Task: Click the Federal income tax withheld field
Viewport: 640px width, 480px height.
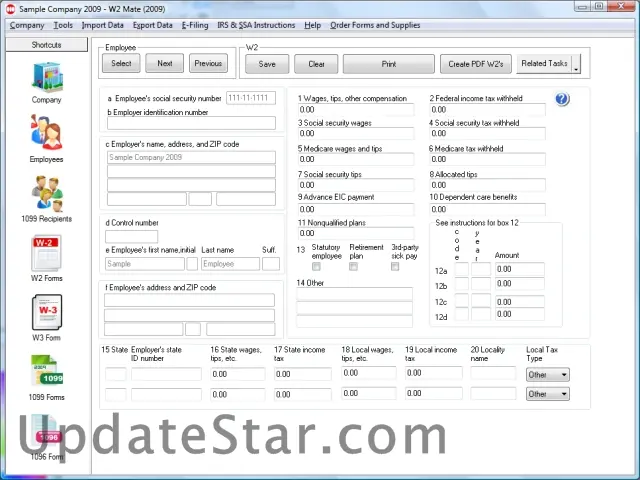Action: tap(487, 109)
